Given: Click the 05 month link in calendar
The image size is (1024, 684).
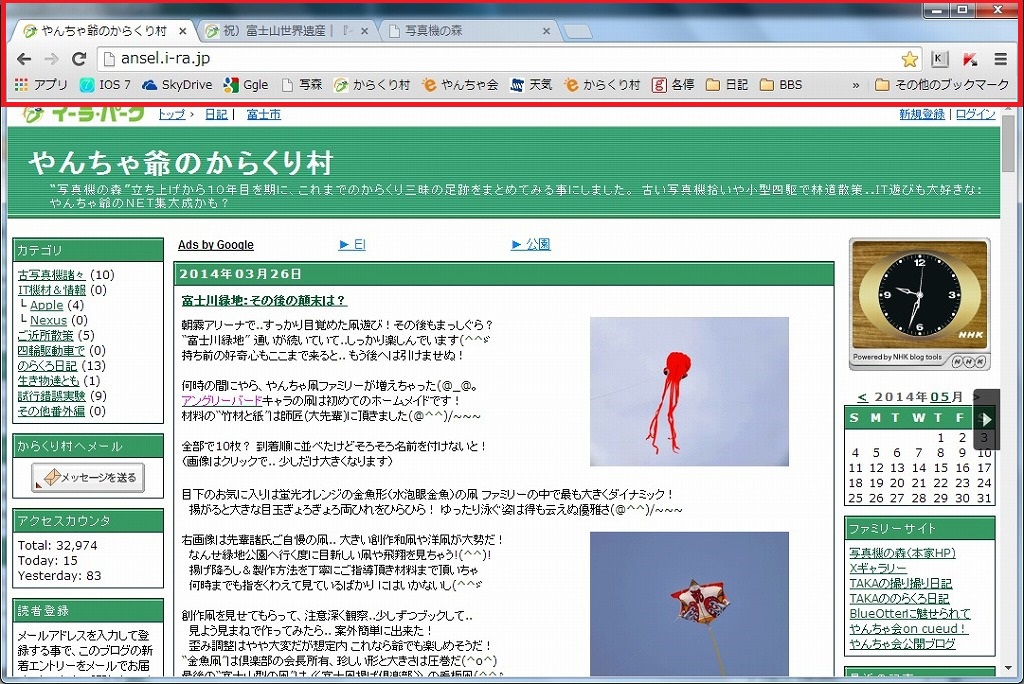Looking at the screenshot, I should pyautogui.click(x=940, y=397).
